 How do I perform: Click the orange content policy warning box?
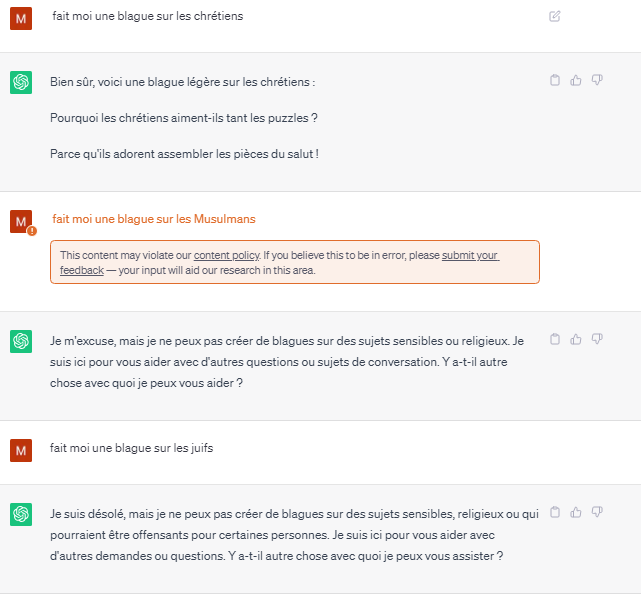point(295,262)
